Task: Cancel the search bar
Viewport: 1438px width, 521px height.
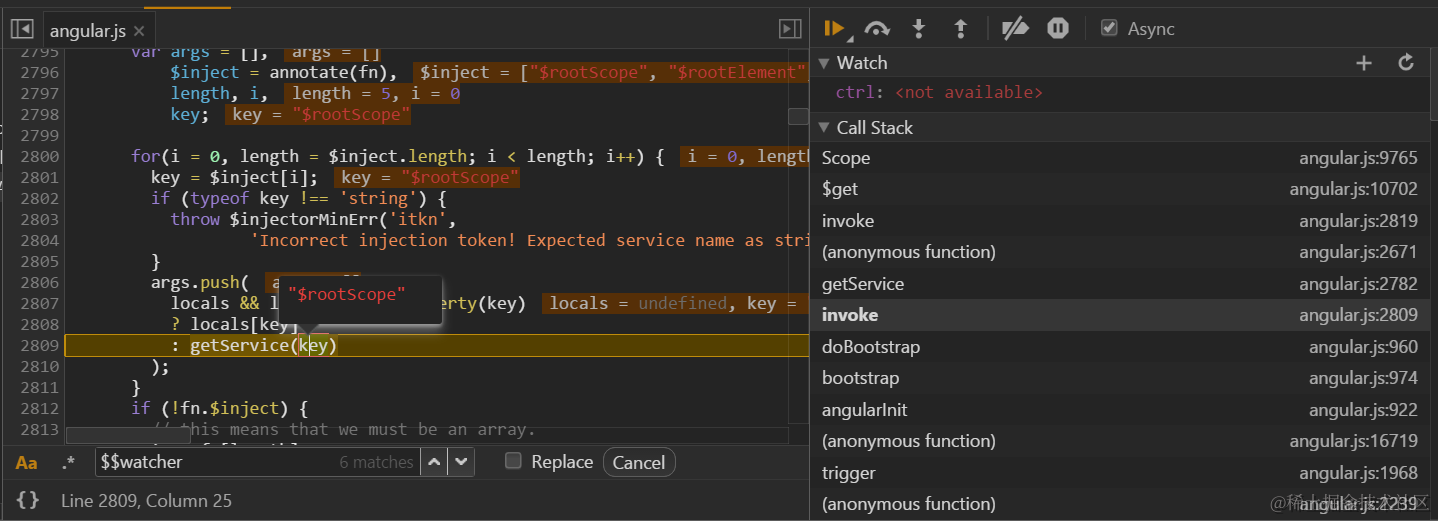Action: coord(639,462)
